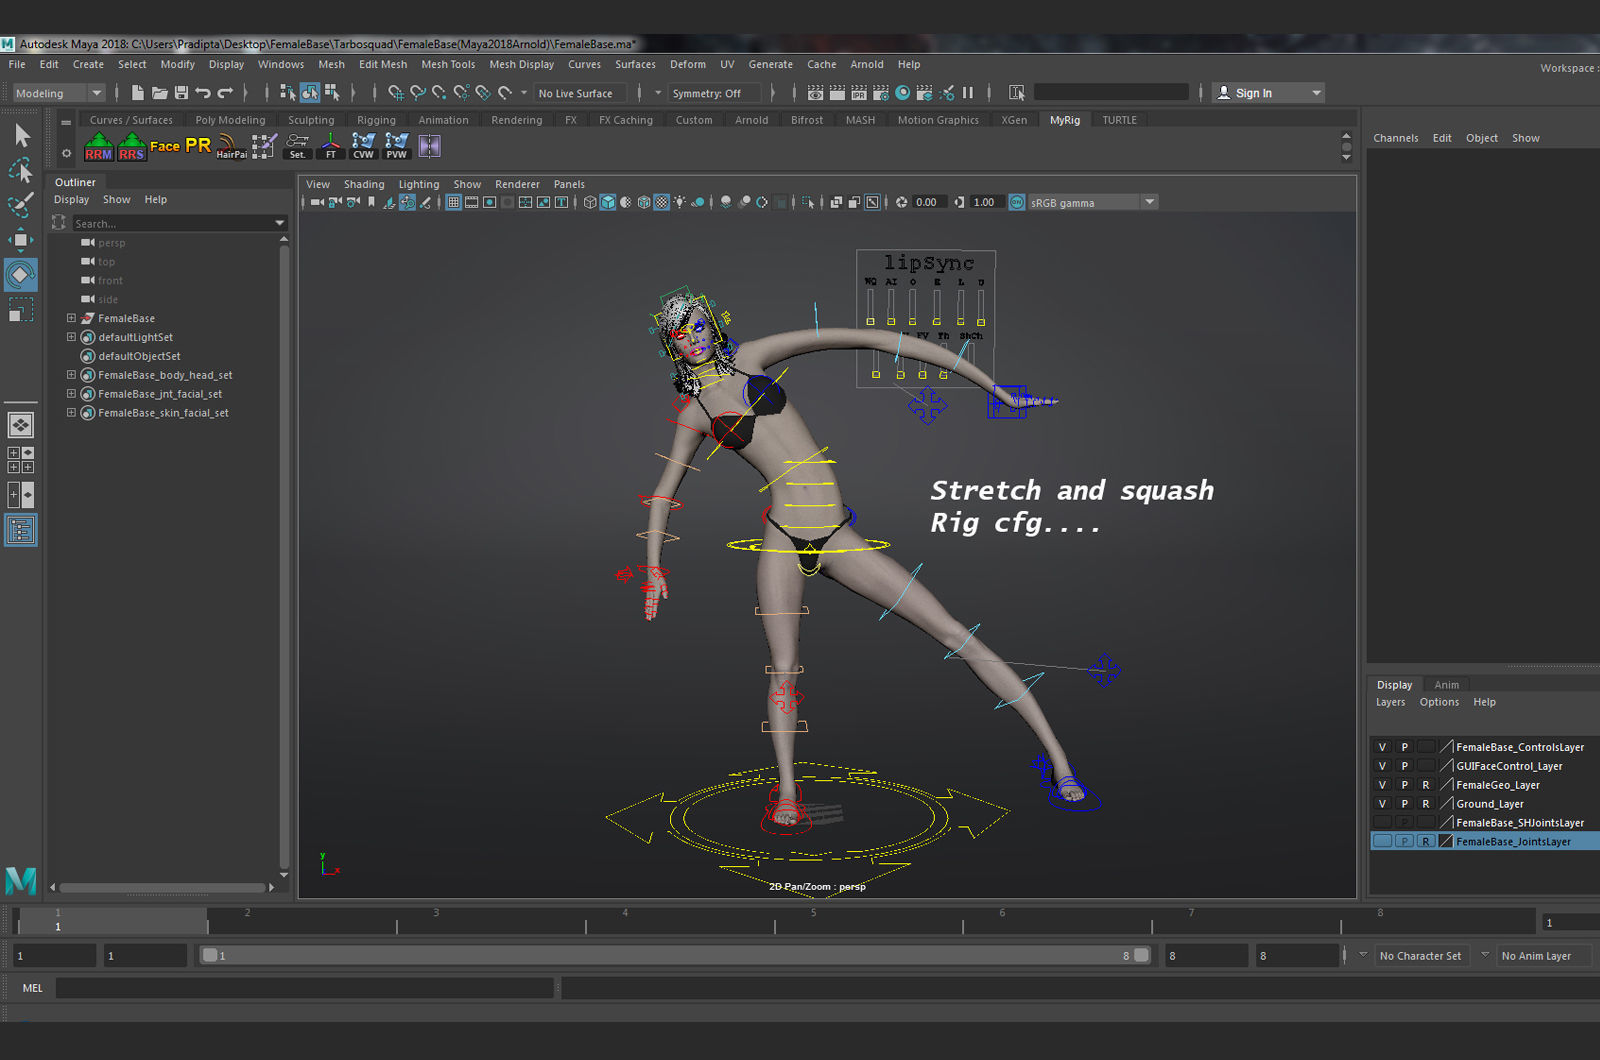Open the Deform menu
1600x1060 pixels.
coord(688,64)
